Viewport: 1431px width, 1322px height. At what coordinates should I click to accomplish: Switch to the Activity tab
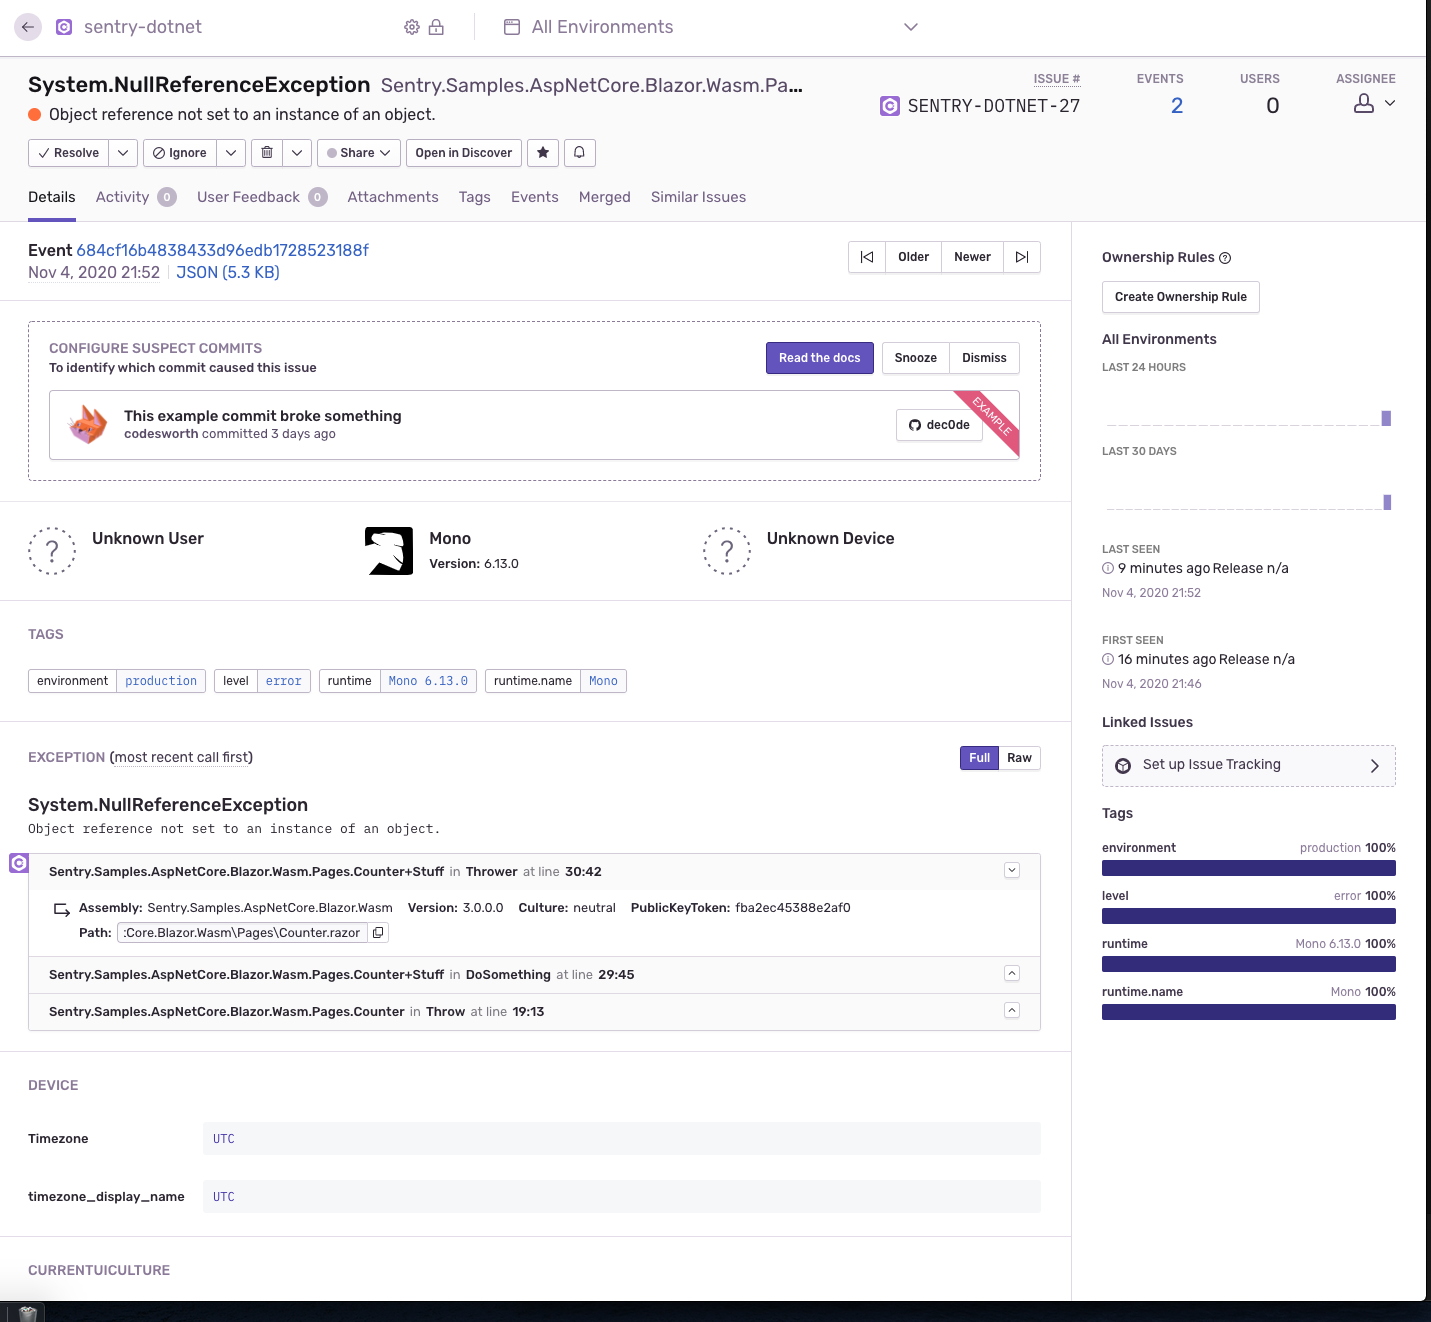tap(136, 197)
